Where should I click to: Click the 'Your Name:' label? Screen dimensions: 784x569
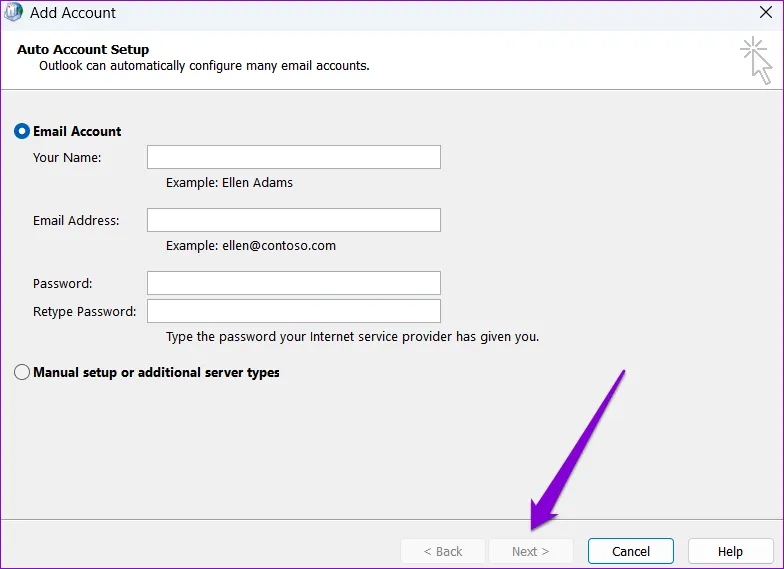tap(67, 158)
